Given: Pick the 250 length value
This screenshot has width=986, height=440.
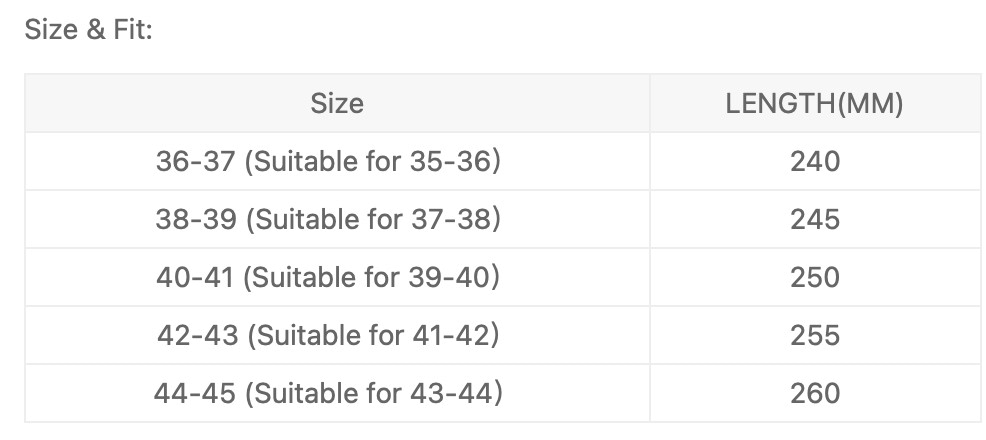Looking at the screenshot, I should [814, 277].
